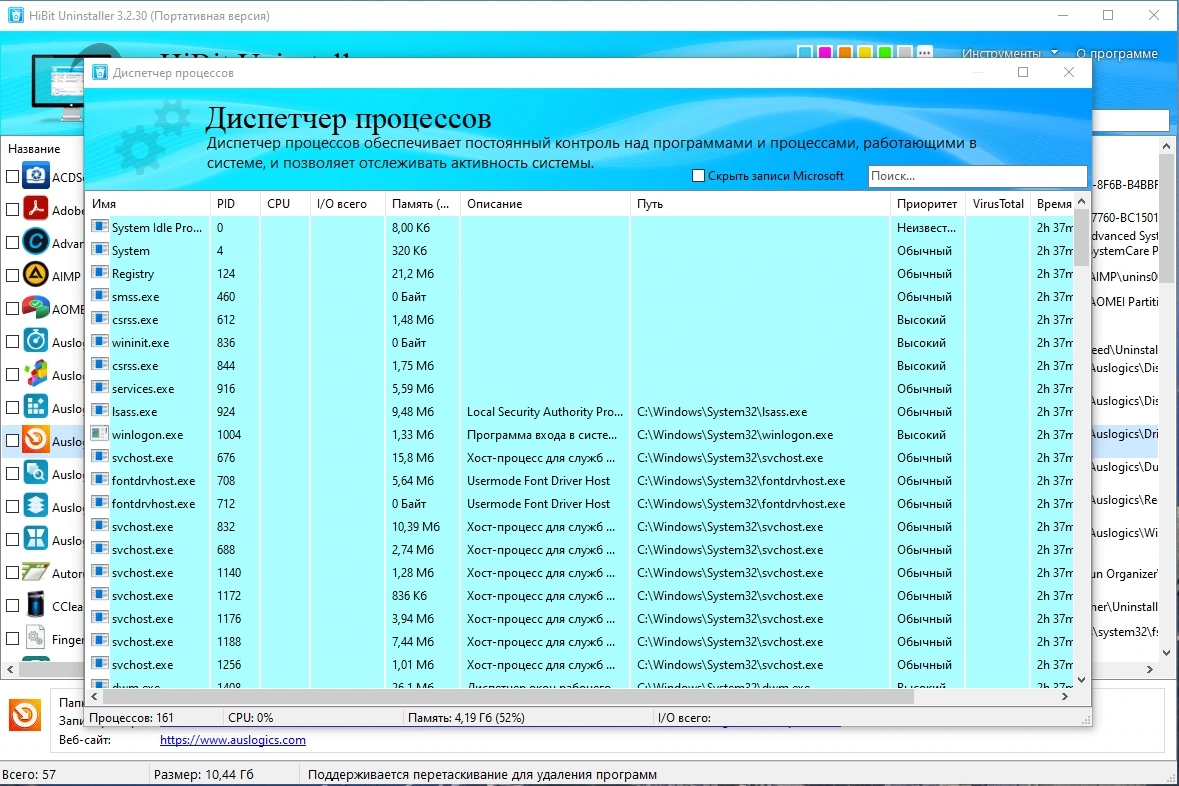Click the Fingerprint gear icon in list
Screen dimensions: 1179x786
point(35,639)
